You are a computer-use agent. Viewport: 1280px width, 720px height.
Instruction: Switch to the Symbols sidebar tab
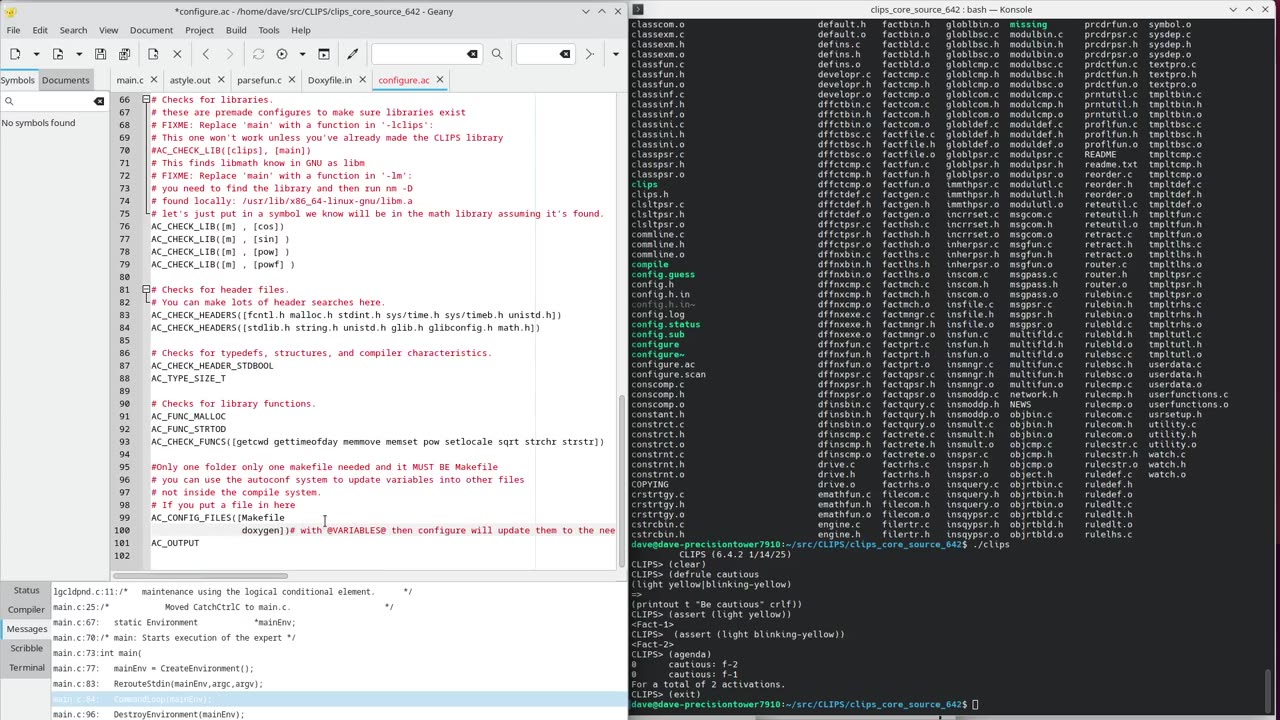point(17,80)
